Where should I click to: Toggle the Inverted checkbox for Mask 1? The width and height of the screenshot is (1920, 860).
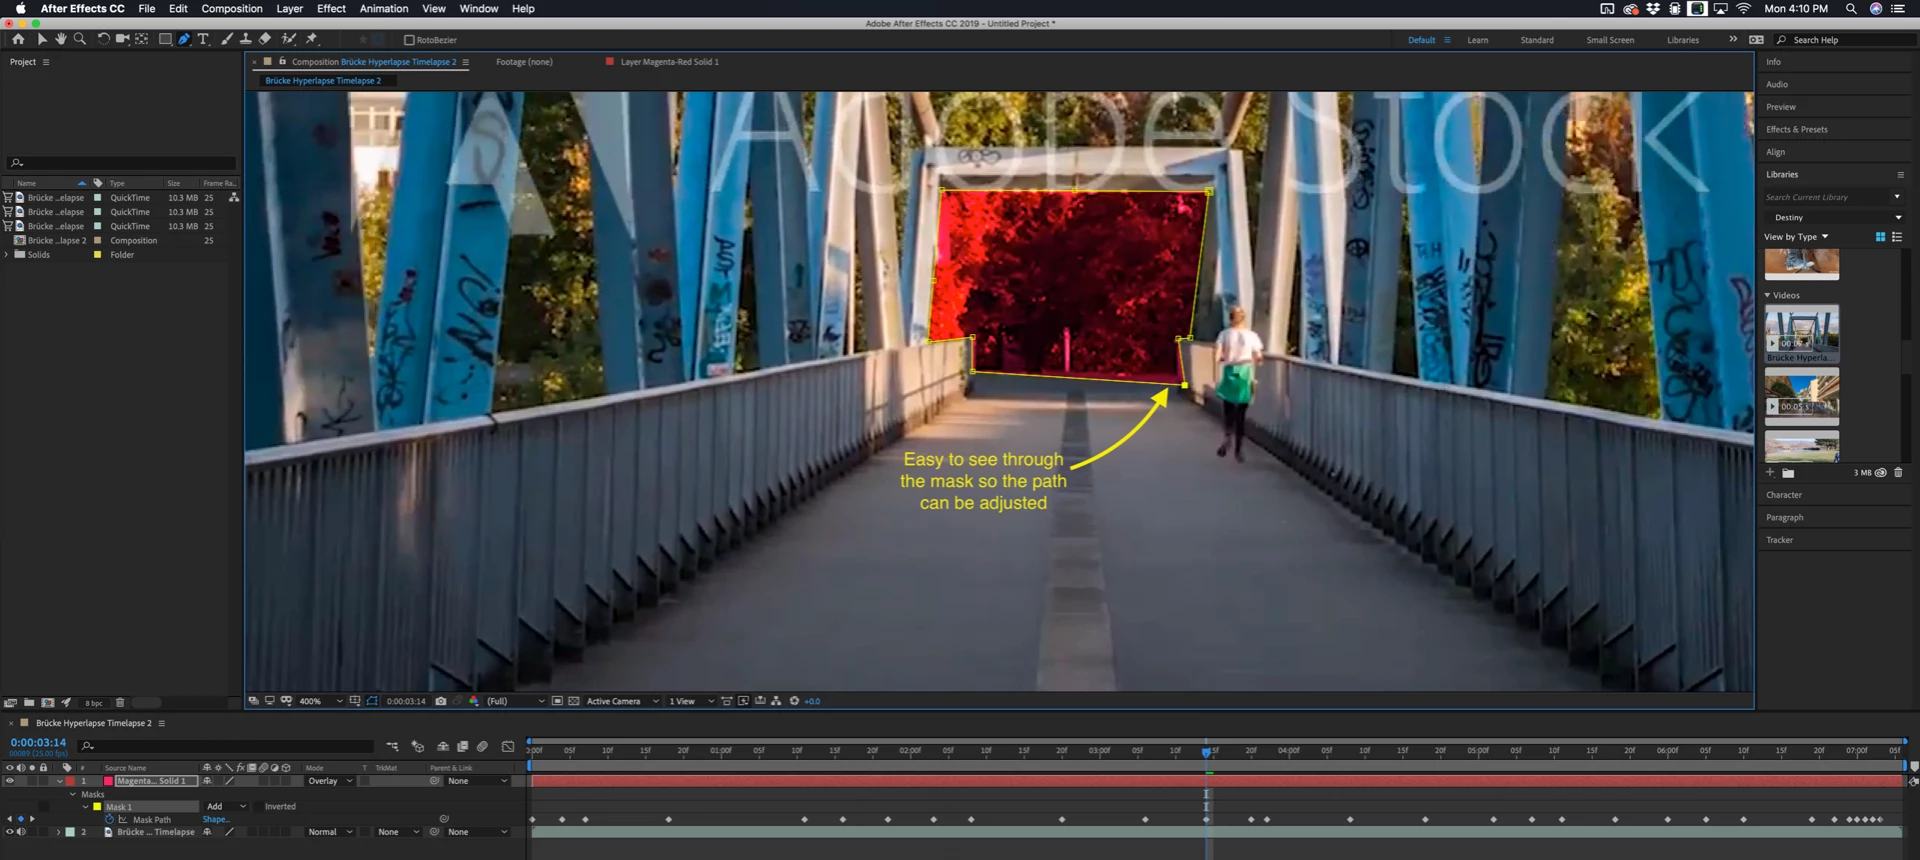pyautogui.click(x=258, y=807)
